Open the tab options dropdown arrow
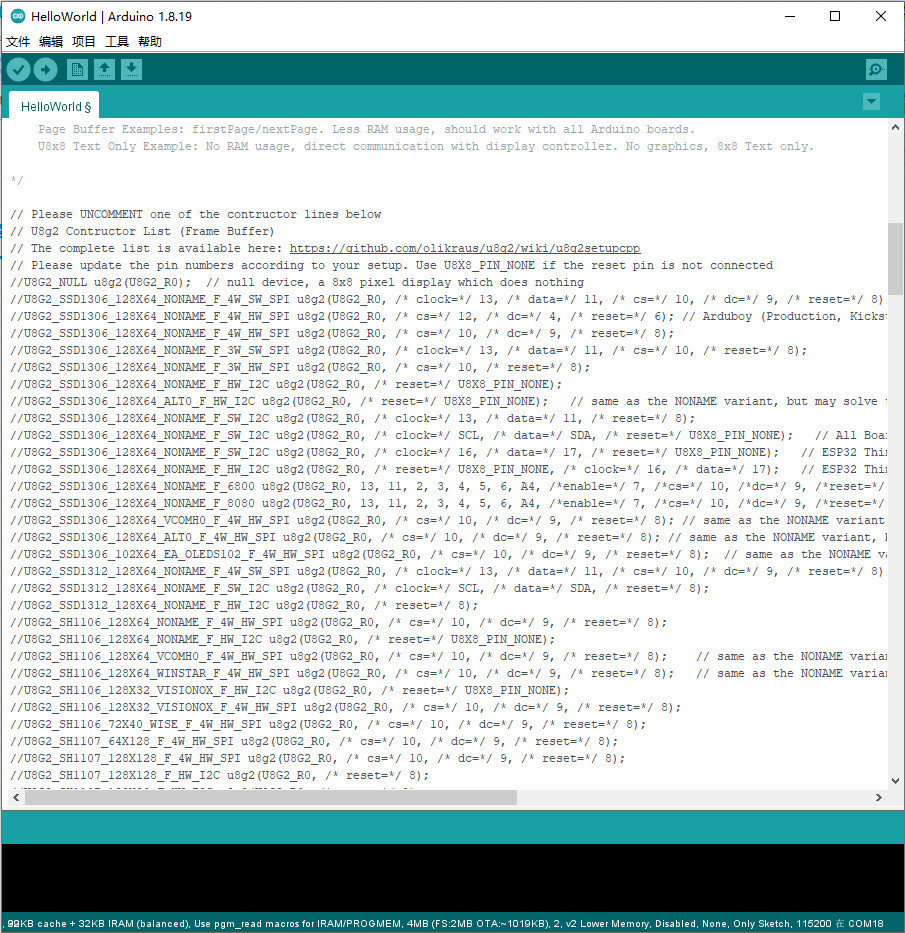The width and height of the screenshot is (905, 933). point(871,102)
